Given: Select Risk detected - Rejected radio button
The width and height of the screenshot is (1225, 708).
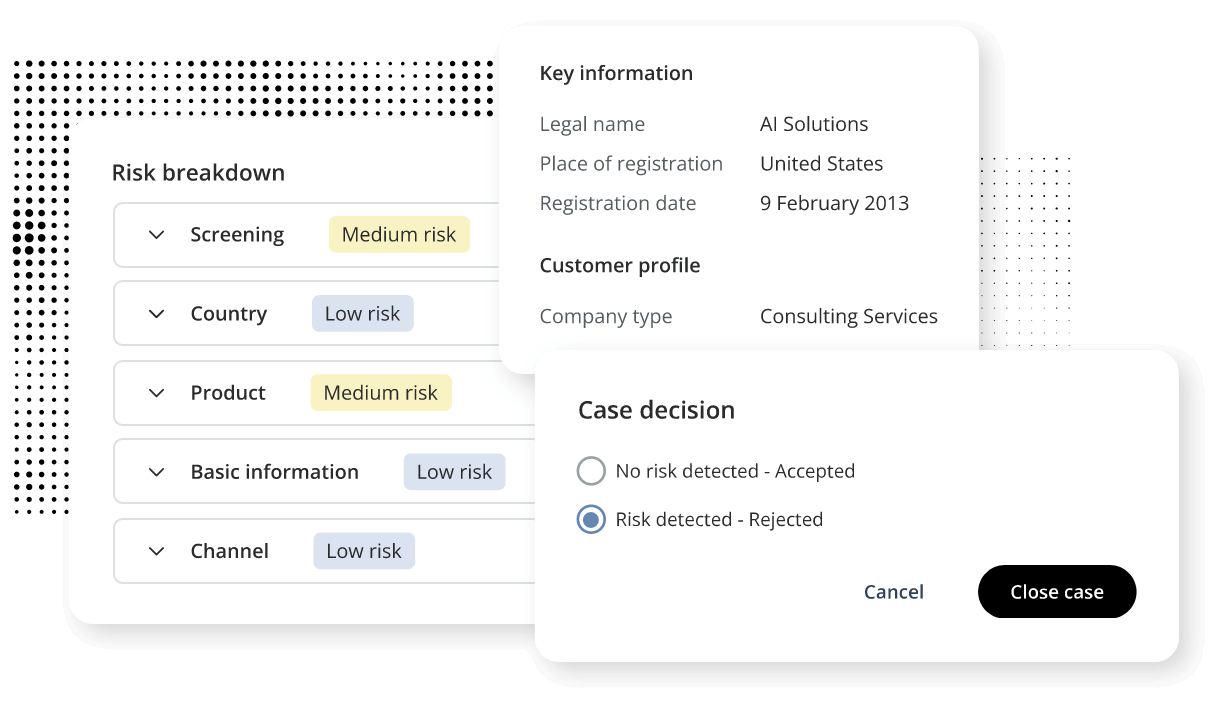Looking at the screenshot, I should pyautogui.click(x=592, y=520).
